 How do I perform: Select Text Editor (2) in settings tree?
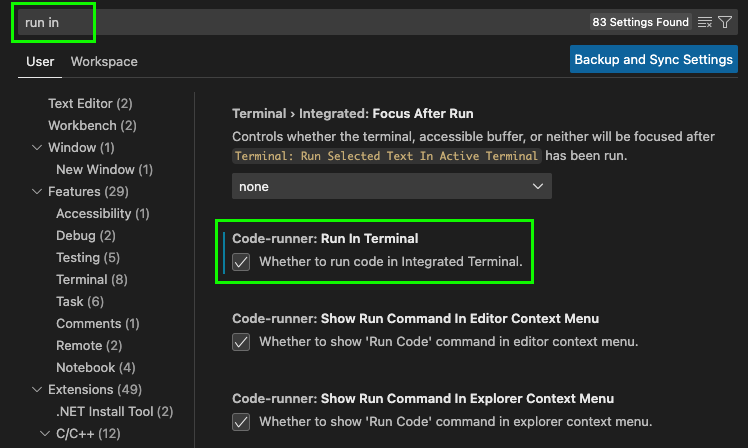90,104
